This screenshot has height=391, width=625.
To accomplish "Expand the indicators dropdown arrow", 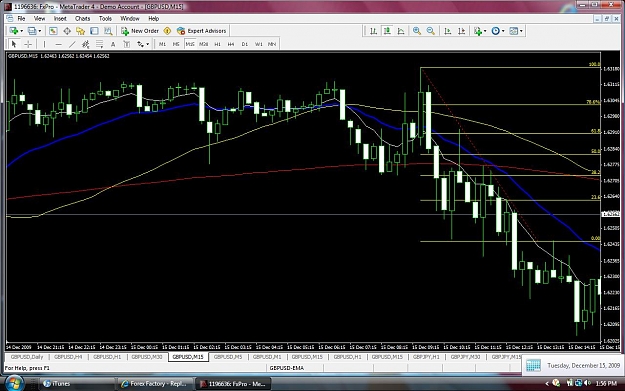I will point(485,31).
